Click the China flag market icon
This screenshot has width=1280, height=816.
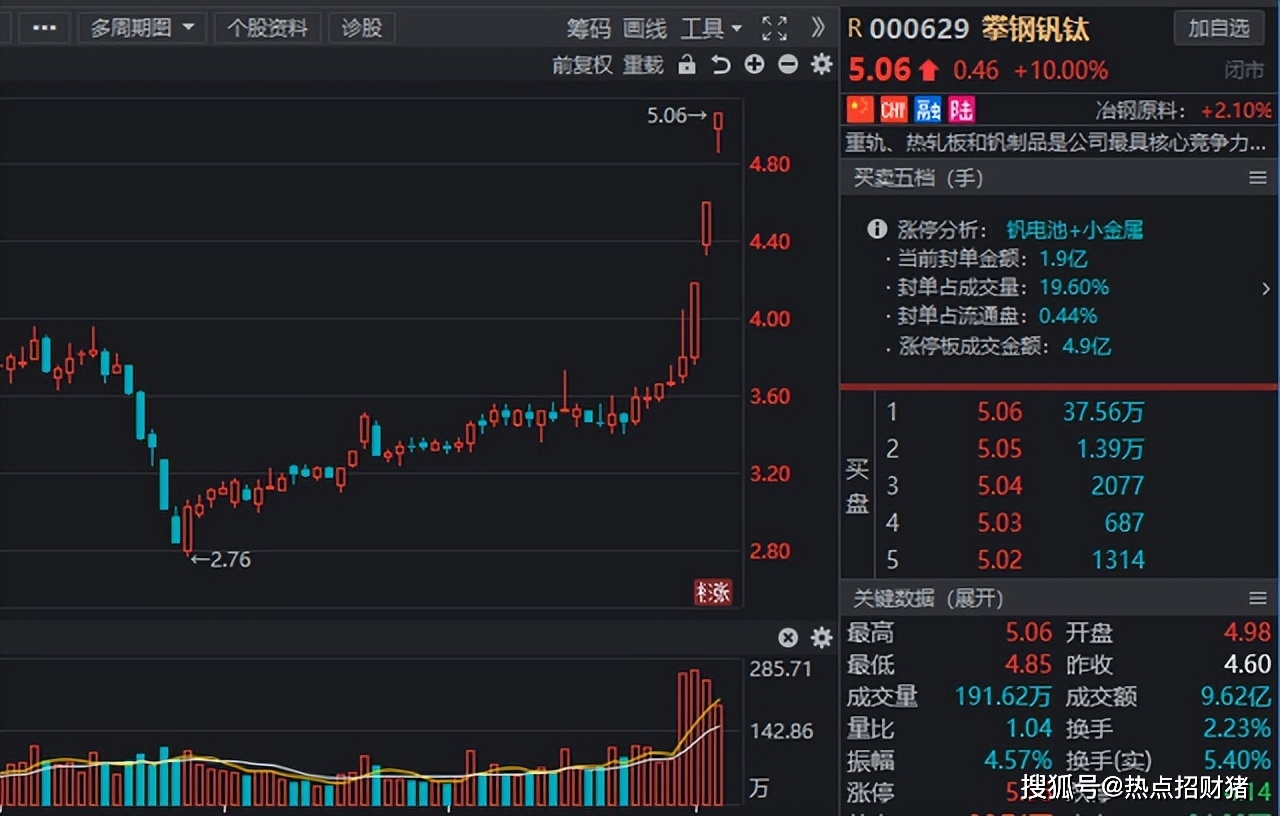click(860, 108)
